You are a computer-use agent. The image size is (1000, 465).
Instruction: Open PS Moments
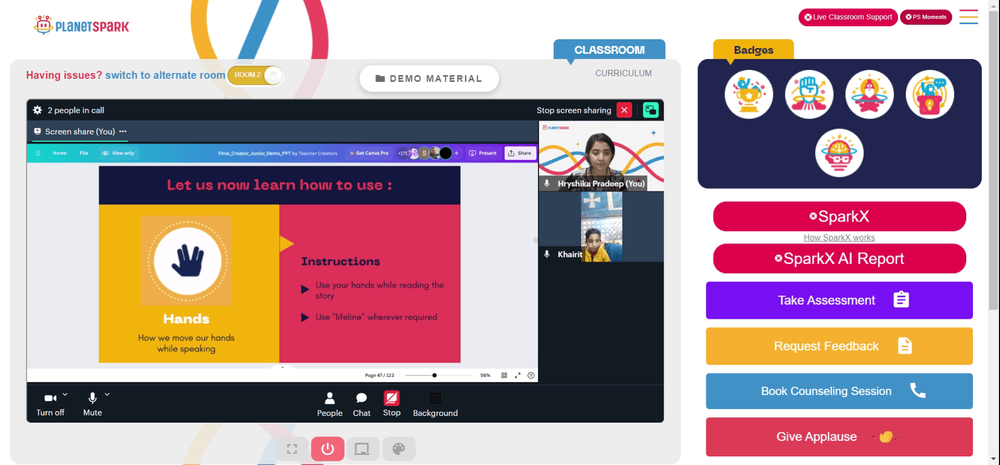(x=925, y=17)
